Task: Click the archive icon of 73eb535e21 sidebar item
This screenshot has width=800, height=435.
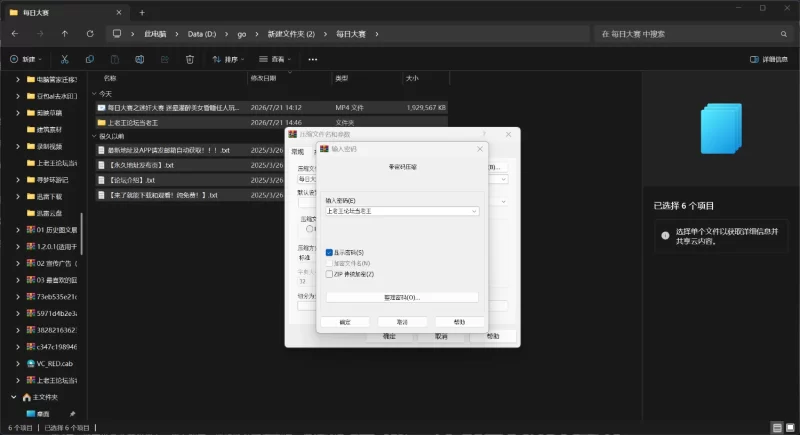Action: tap(31, 296)
